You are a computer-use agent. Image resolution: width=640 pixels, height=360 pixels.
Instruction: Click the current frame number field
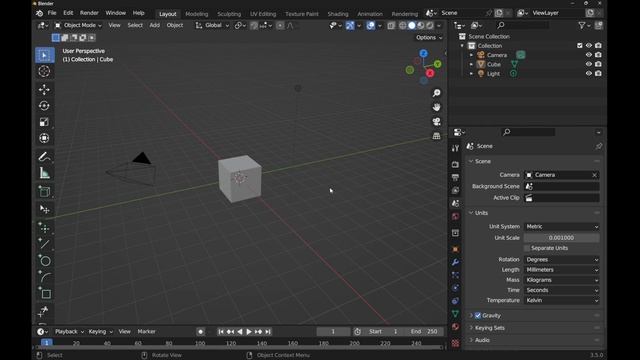pyautogui.click(x=333, y=332)
